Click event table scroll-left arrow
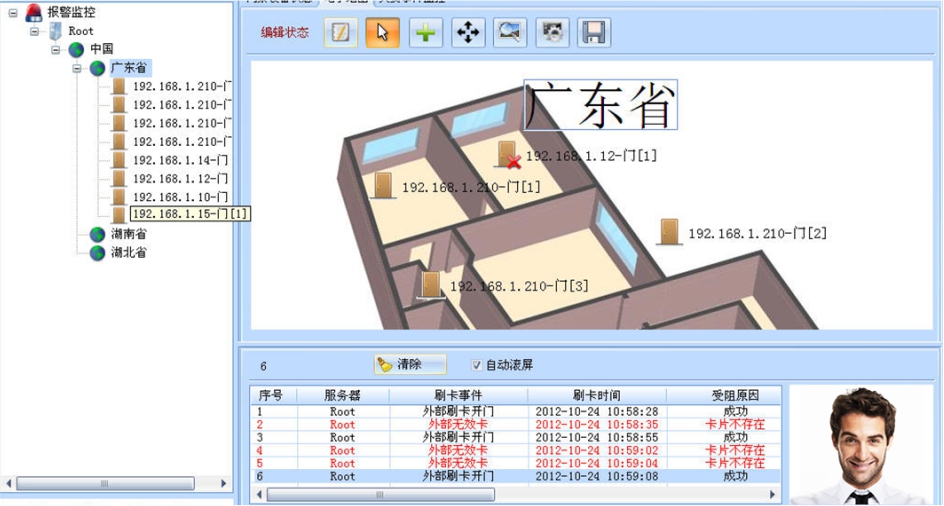This screenshot has height=506, width=944. pyautogui.click(x=259, y=495)
